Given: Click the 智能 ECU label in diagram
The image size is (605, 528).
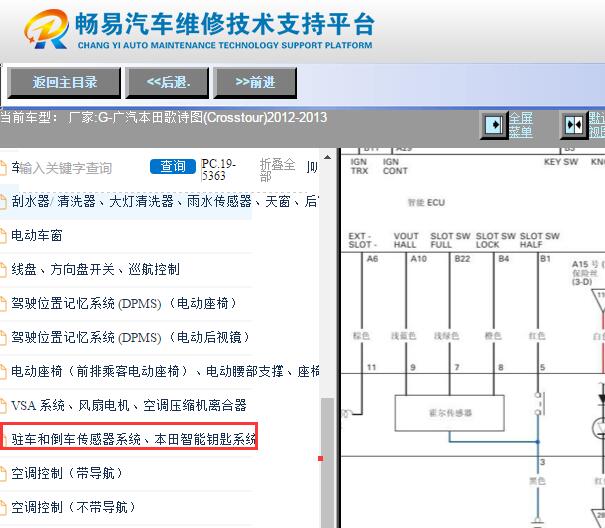Looking at the screenshot, I should [x=426, y=203].
